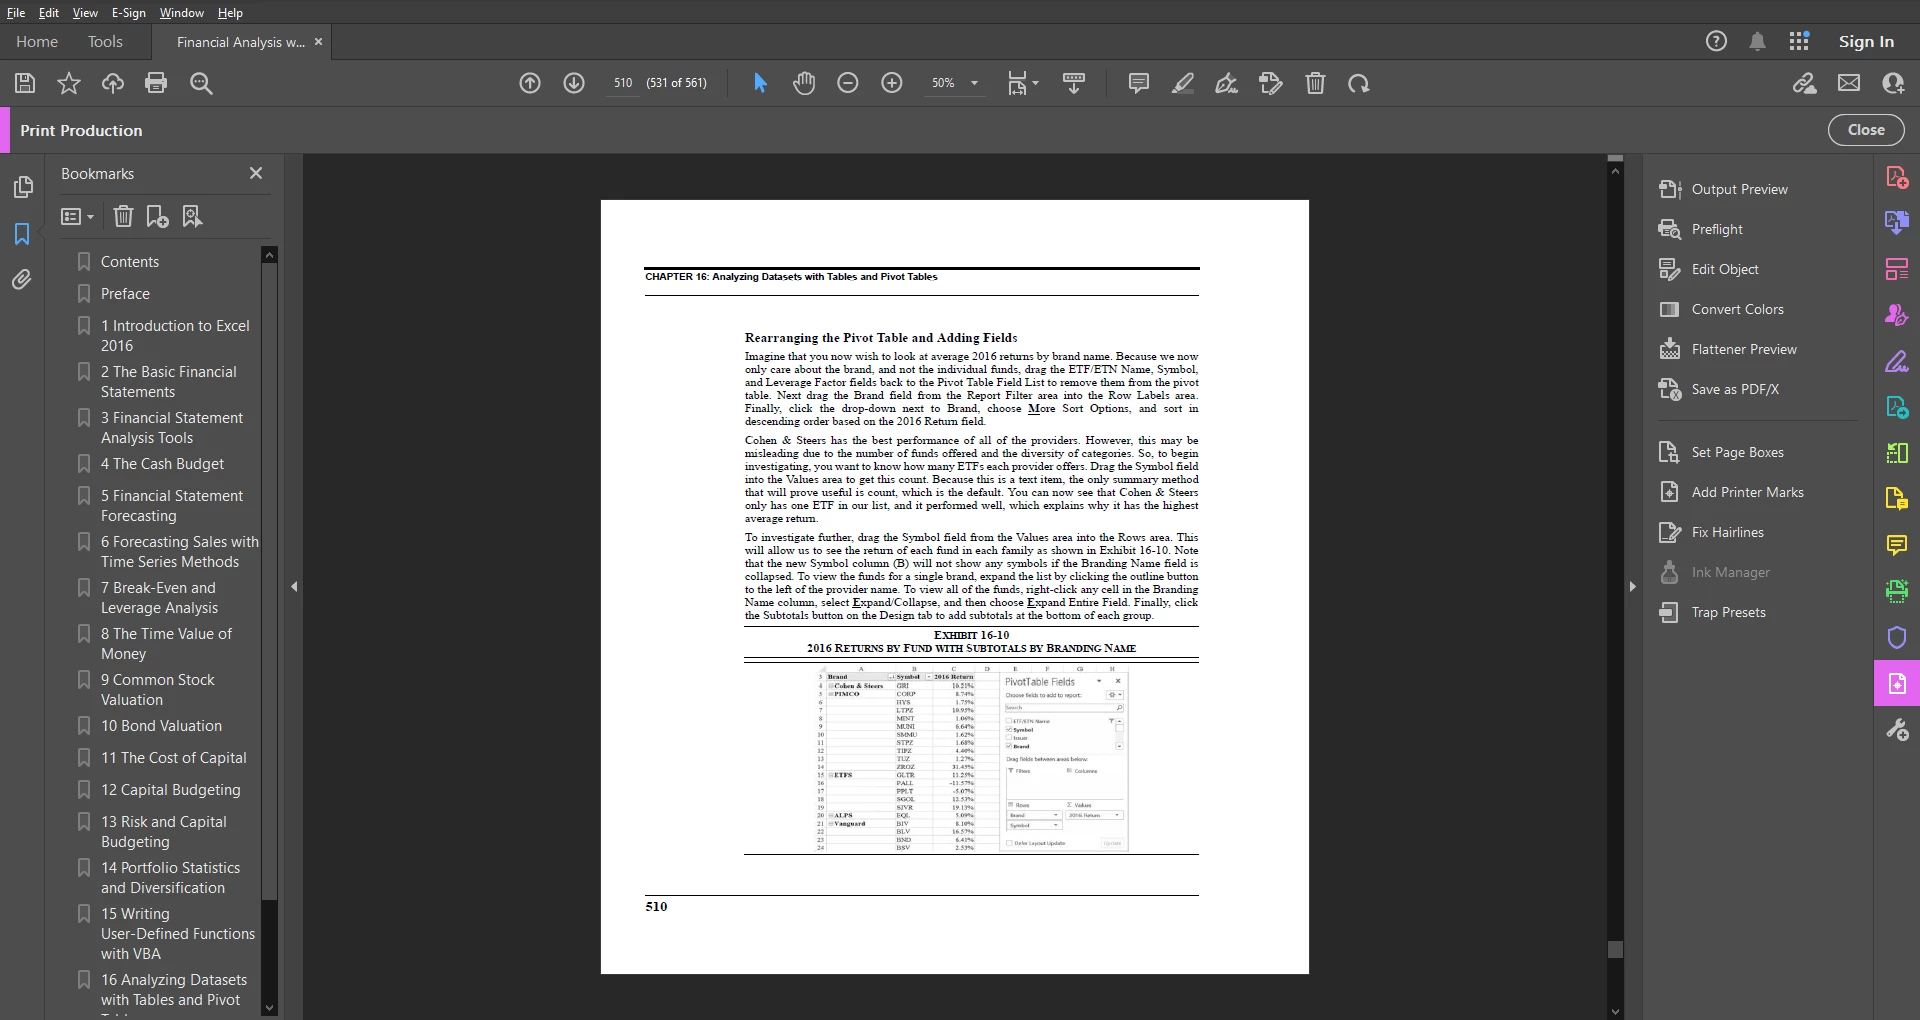Click the document vertical scrollbar thumb
The height and width of the screenshot is (1020, 1920).
point(1615,949)
